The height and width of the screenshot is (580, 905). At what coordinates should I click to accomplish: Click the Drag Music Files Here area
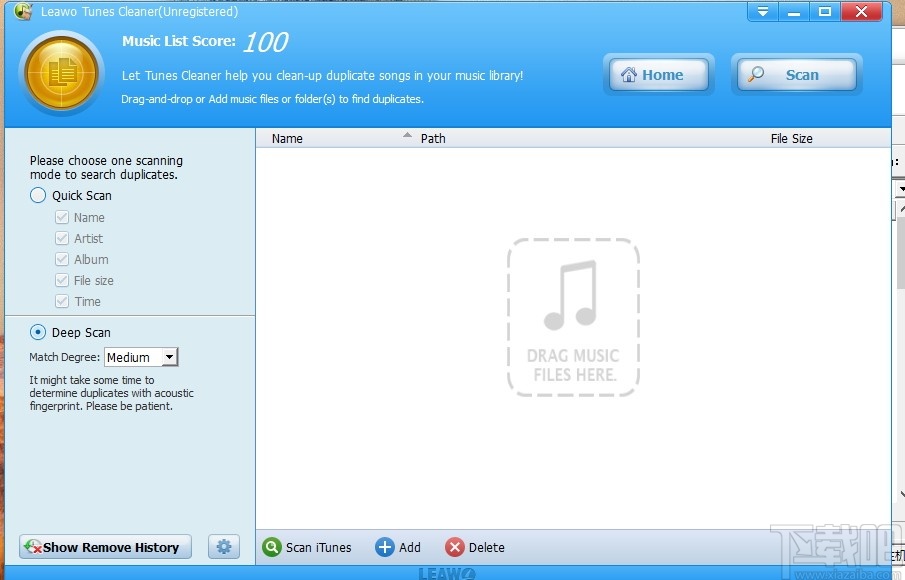573,317
